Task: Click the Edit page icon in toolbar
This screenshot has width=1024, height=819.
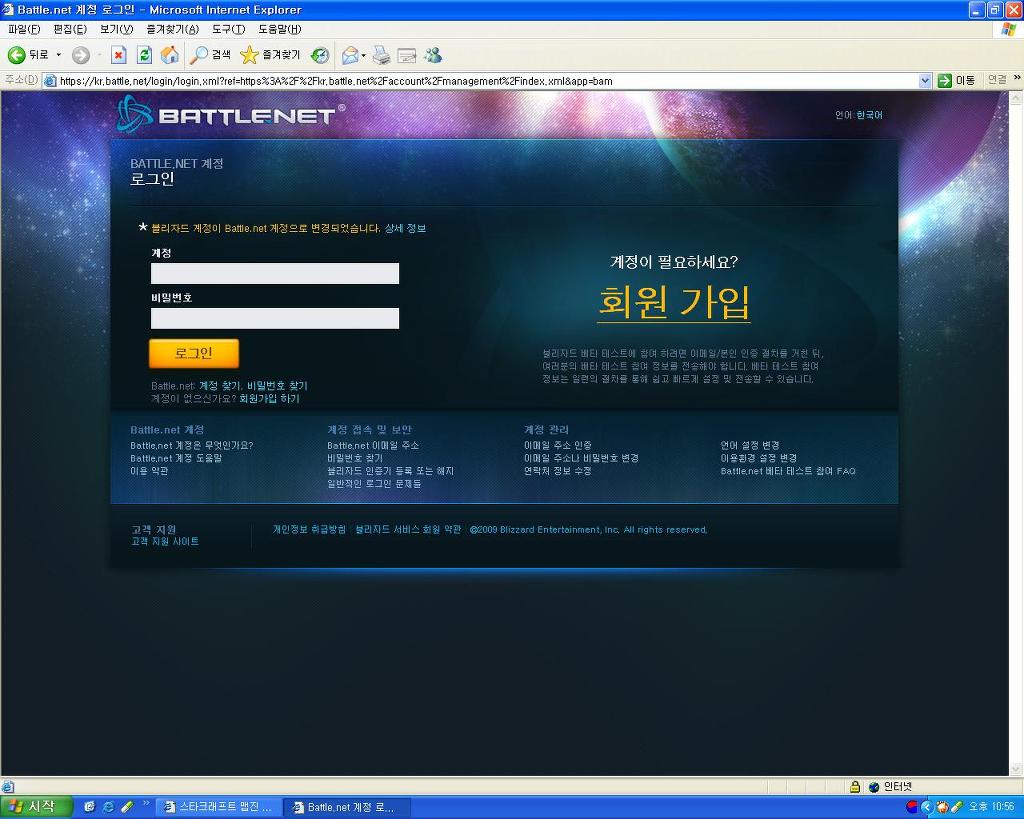Action: [406, 56]
